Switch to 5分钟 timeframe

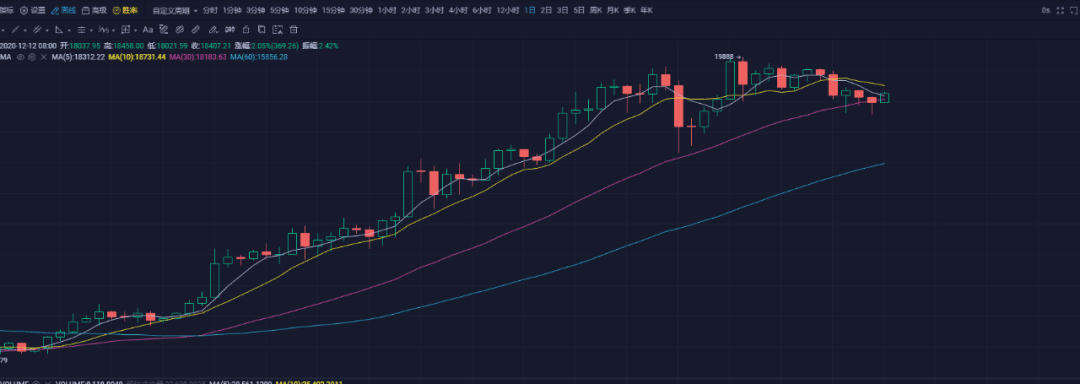point(279,10)
